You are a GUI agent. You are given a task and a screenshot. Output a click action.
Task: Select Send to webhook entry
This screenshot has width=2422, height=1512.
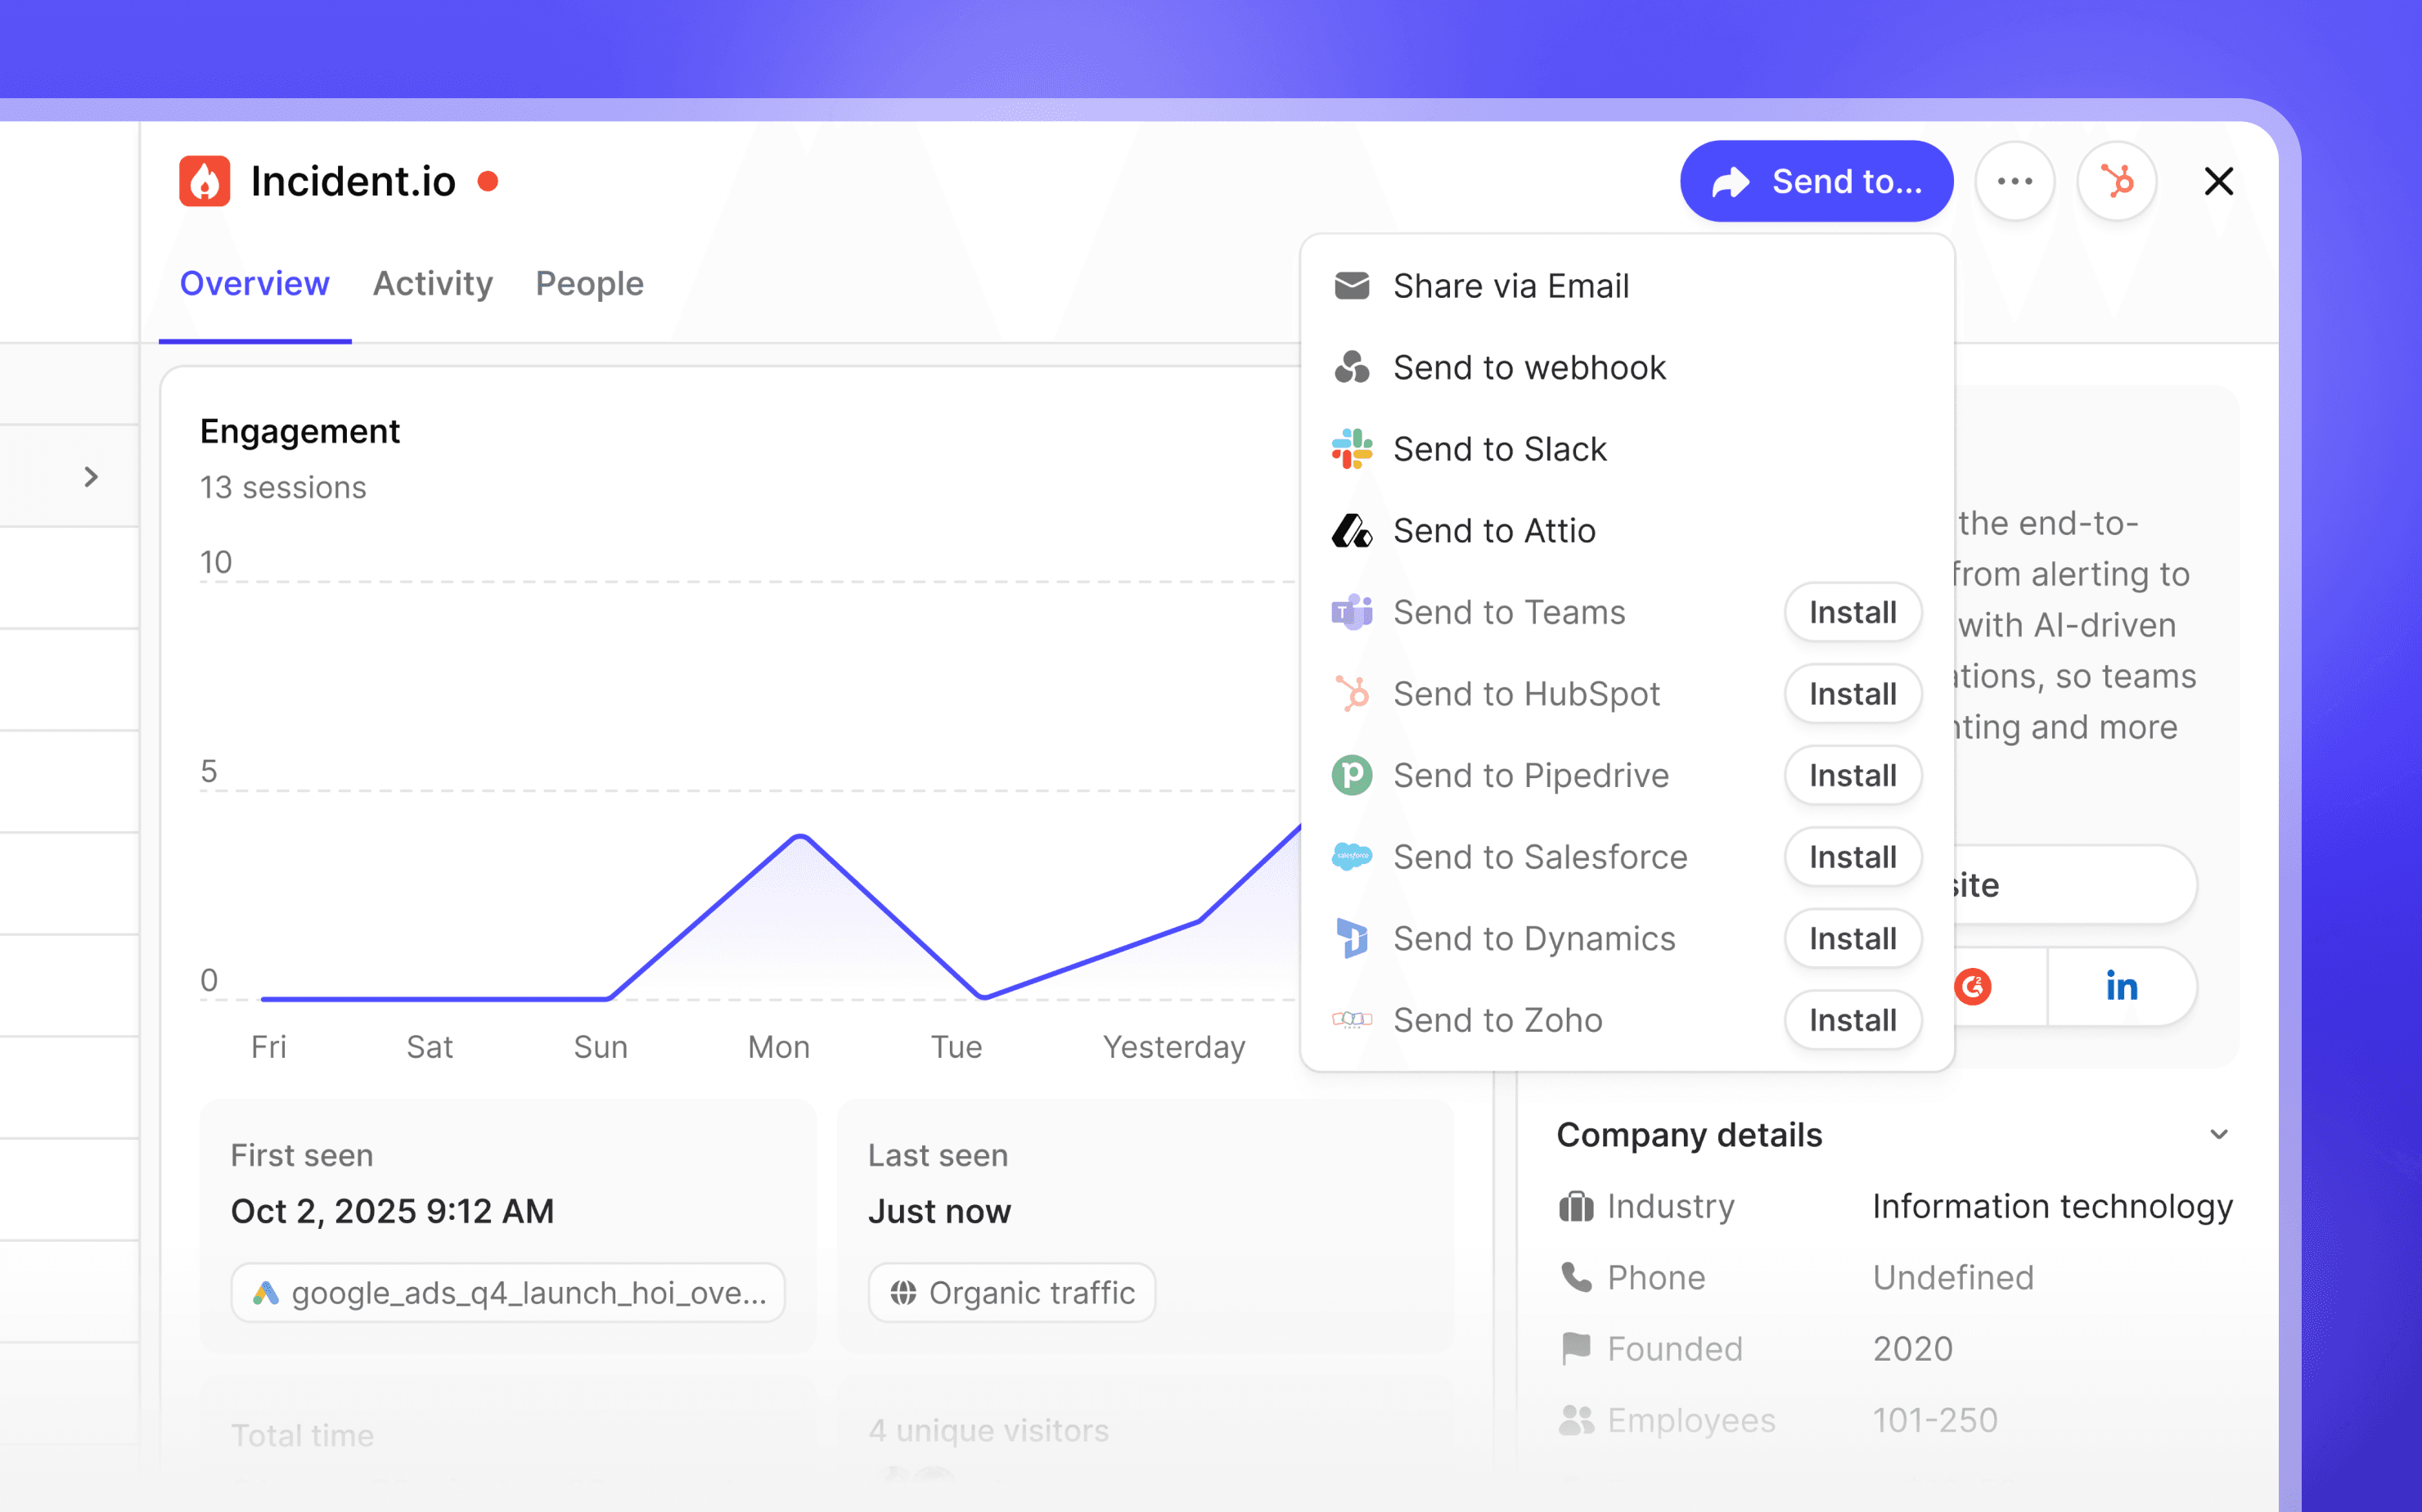1528,368
